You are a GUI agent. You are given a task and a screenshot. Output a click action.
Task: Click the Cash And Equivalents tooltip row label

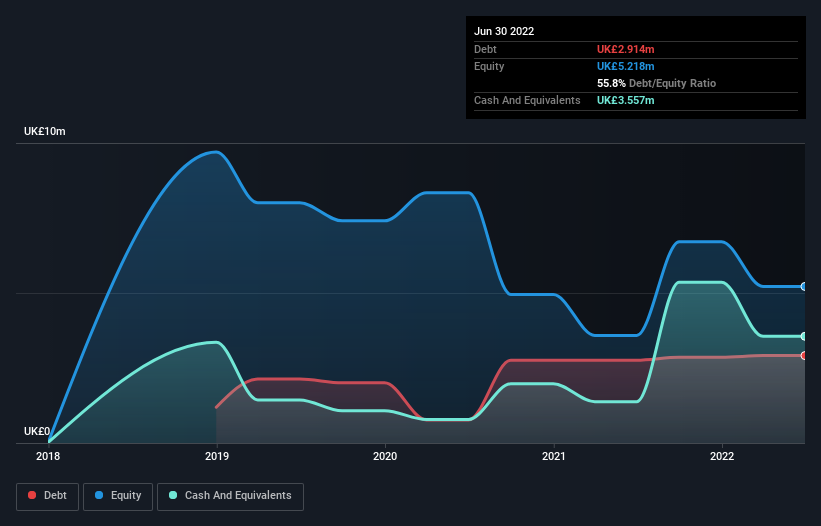(527, 100)
